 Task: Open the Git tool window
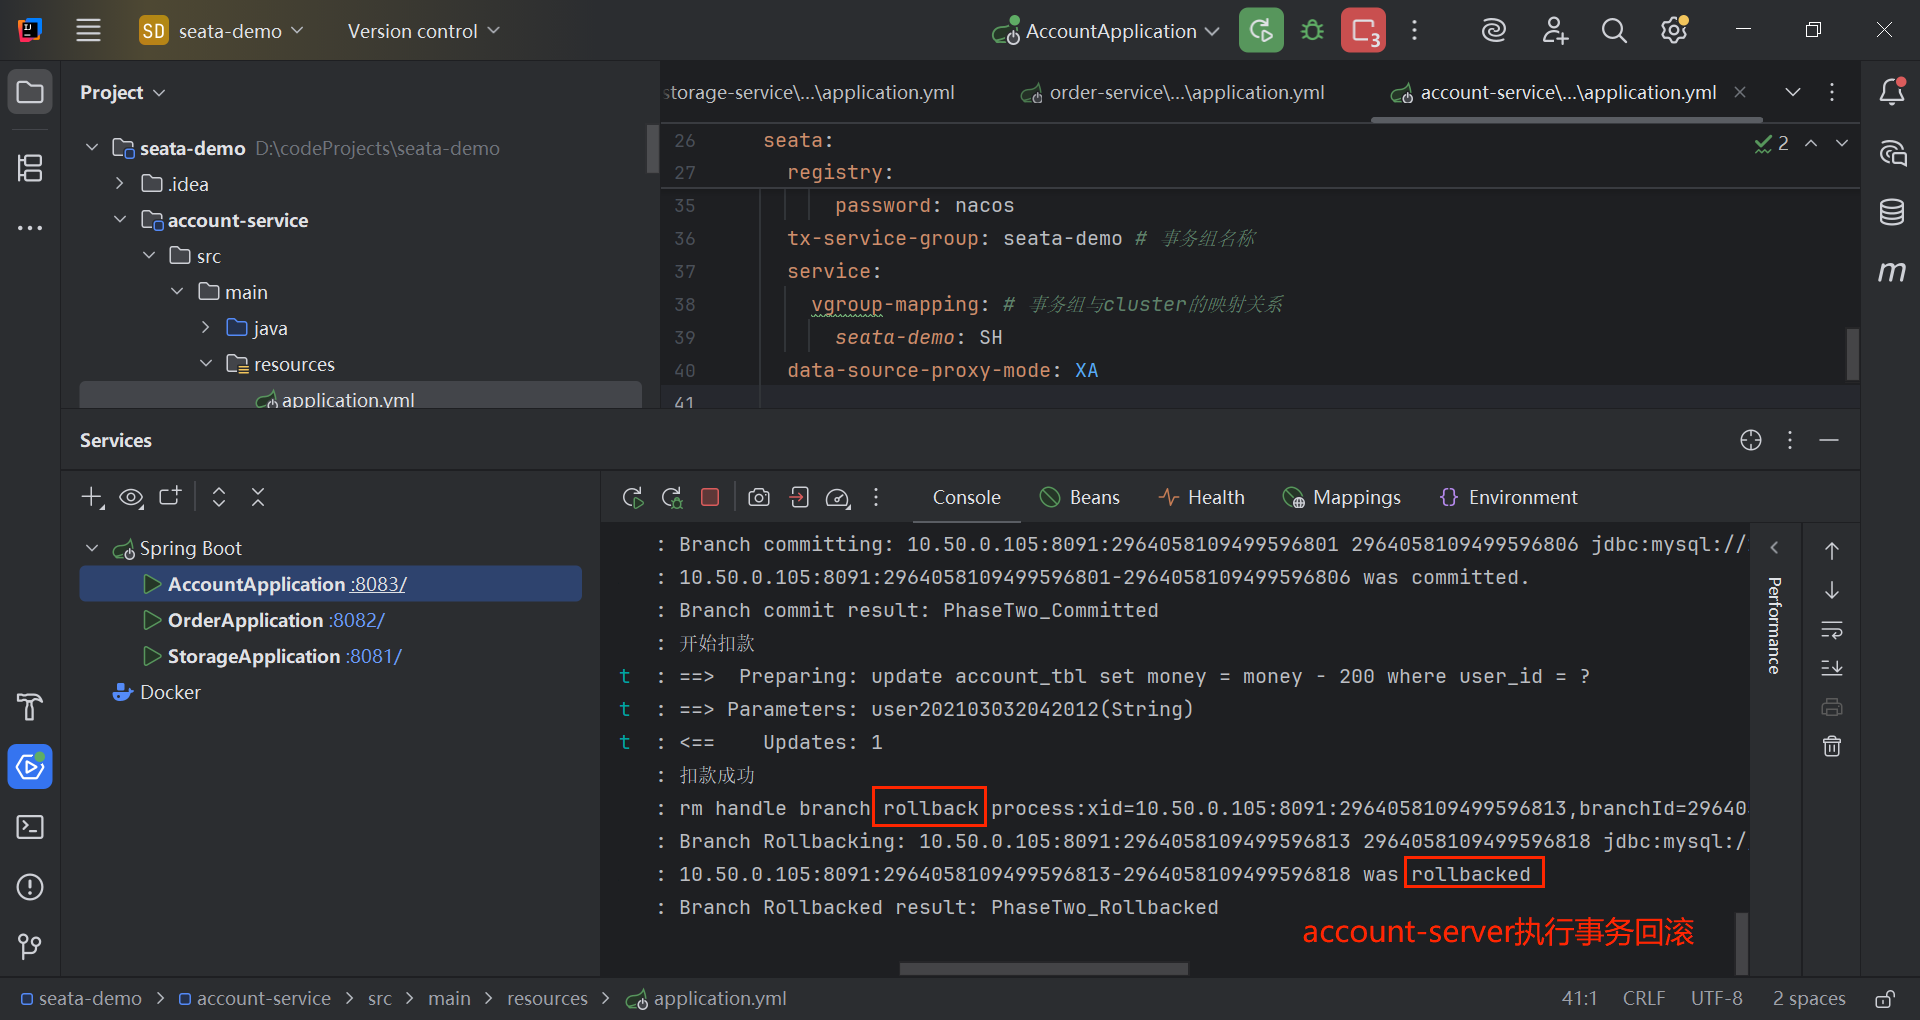(30, 946)
